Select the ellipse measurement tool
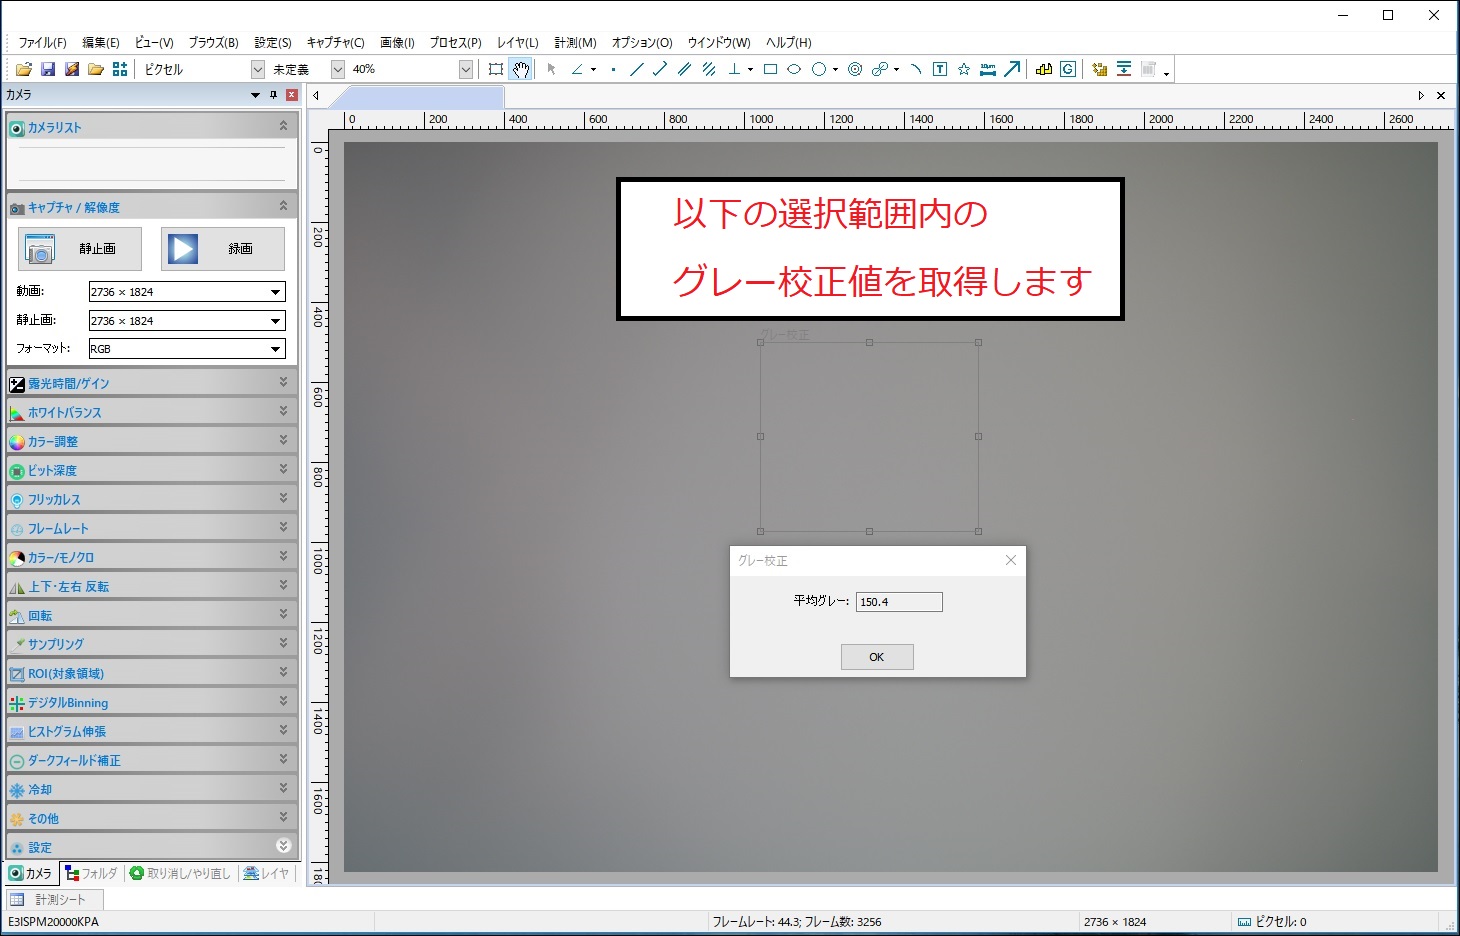 coord(794,69)
